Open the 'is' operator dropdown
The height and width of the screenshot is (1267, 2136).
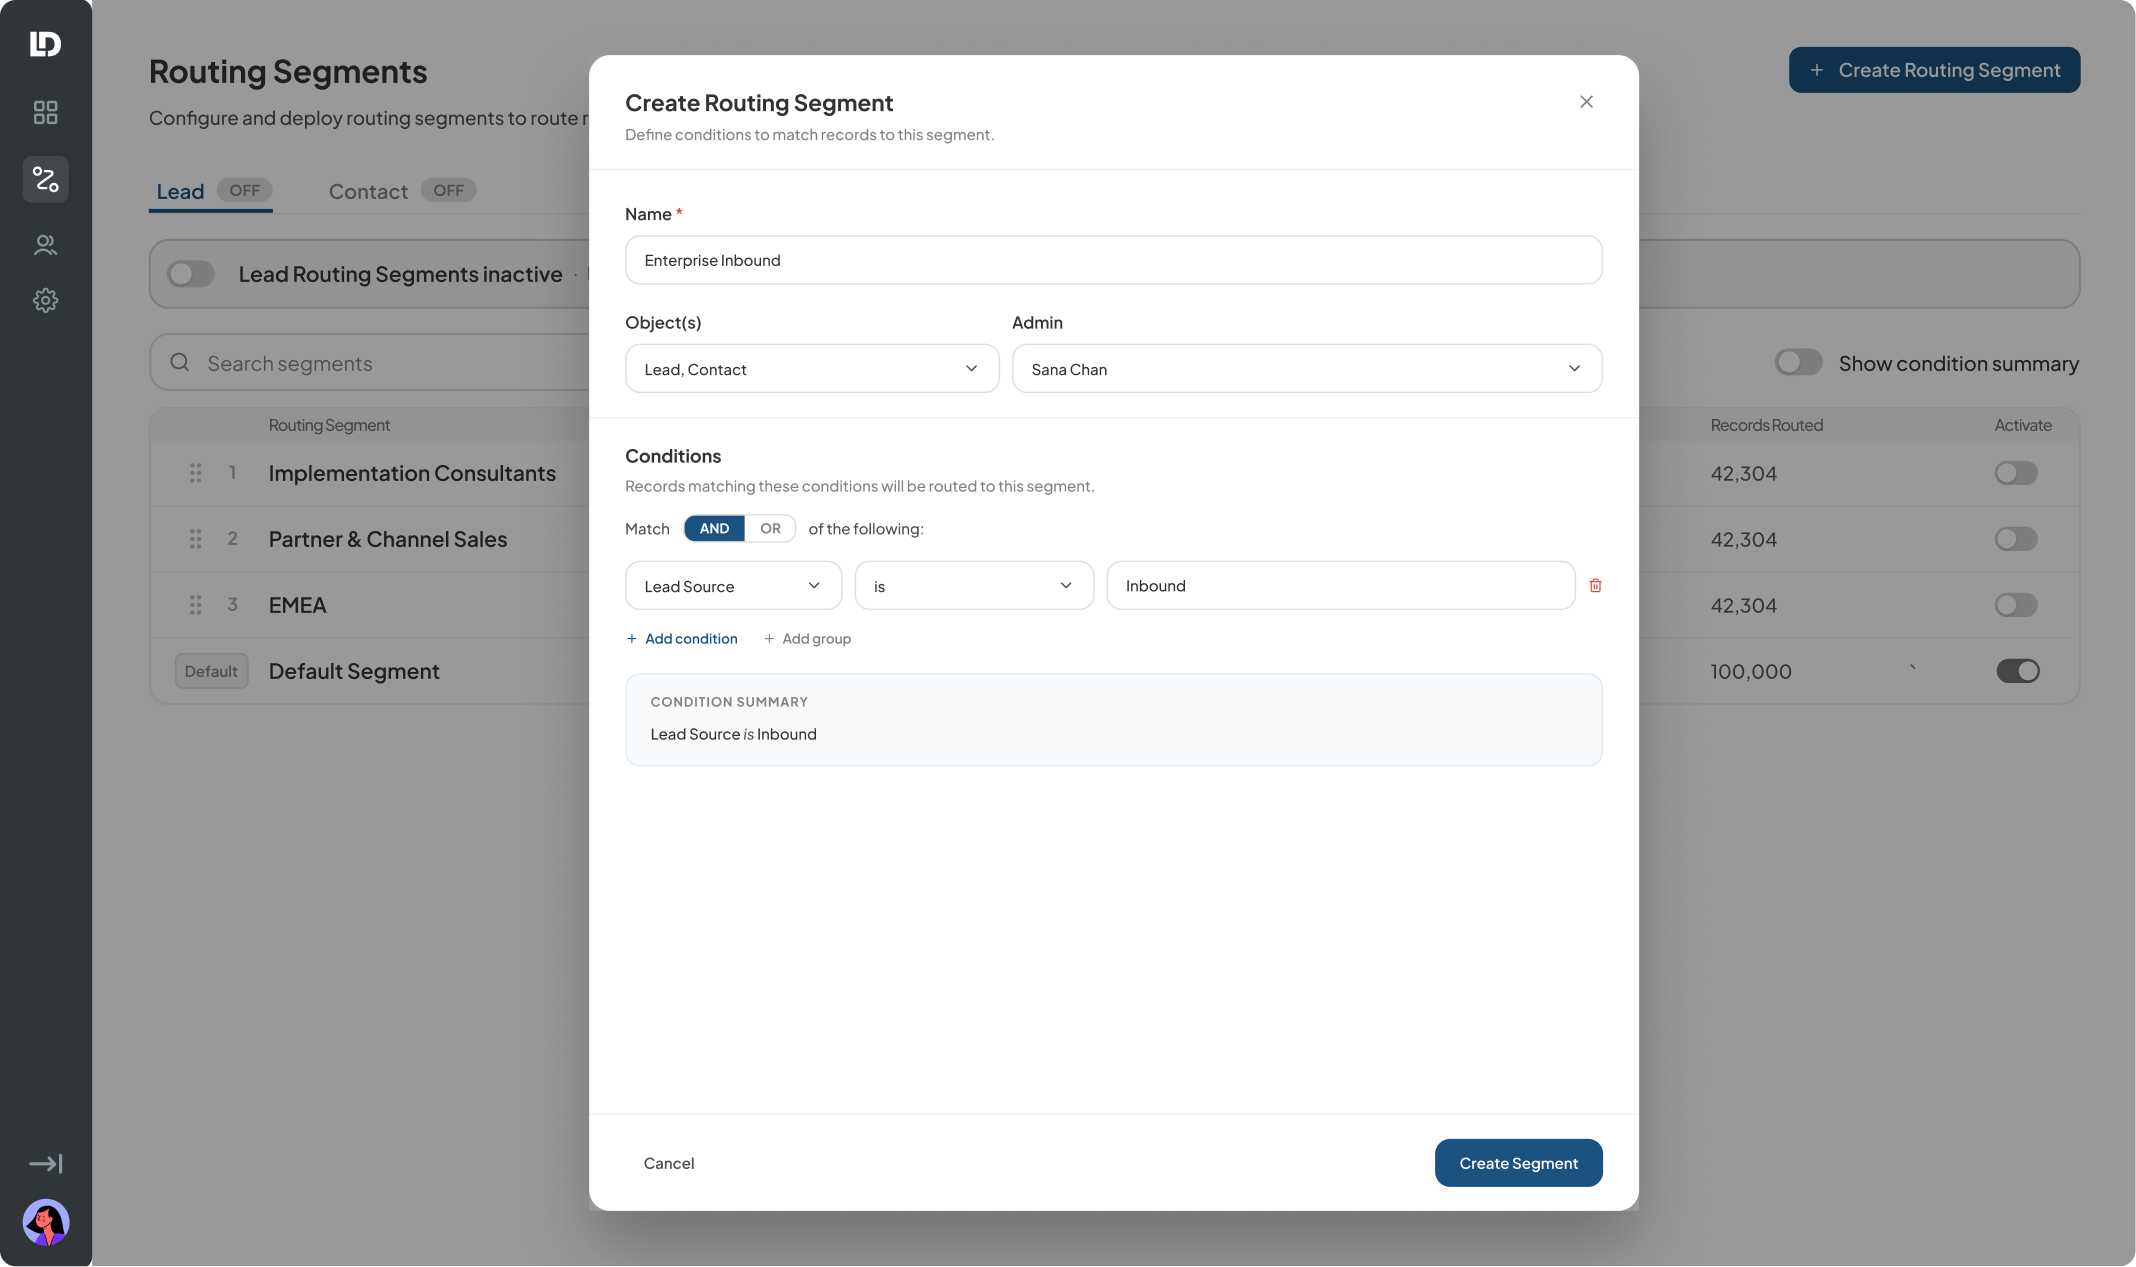pyautogui.click(x=974, y=586)
